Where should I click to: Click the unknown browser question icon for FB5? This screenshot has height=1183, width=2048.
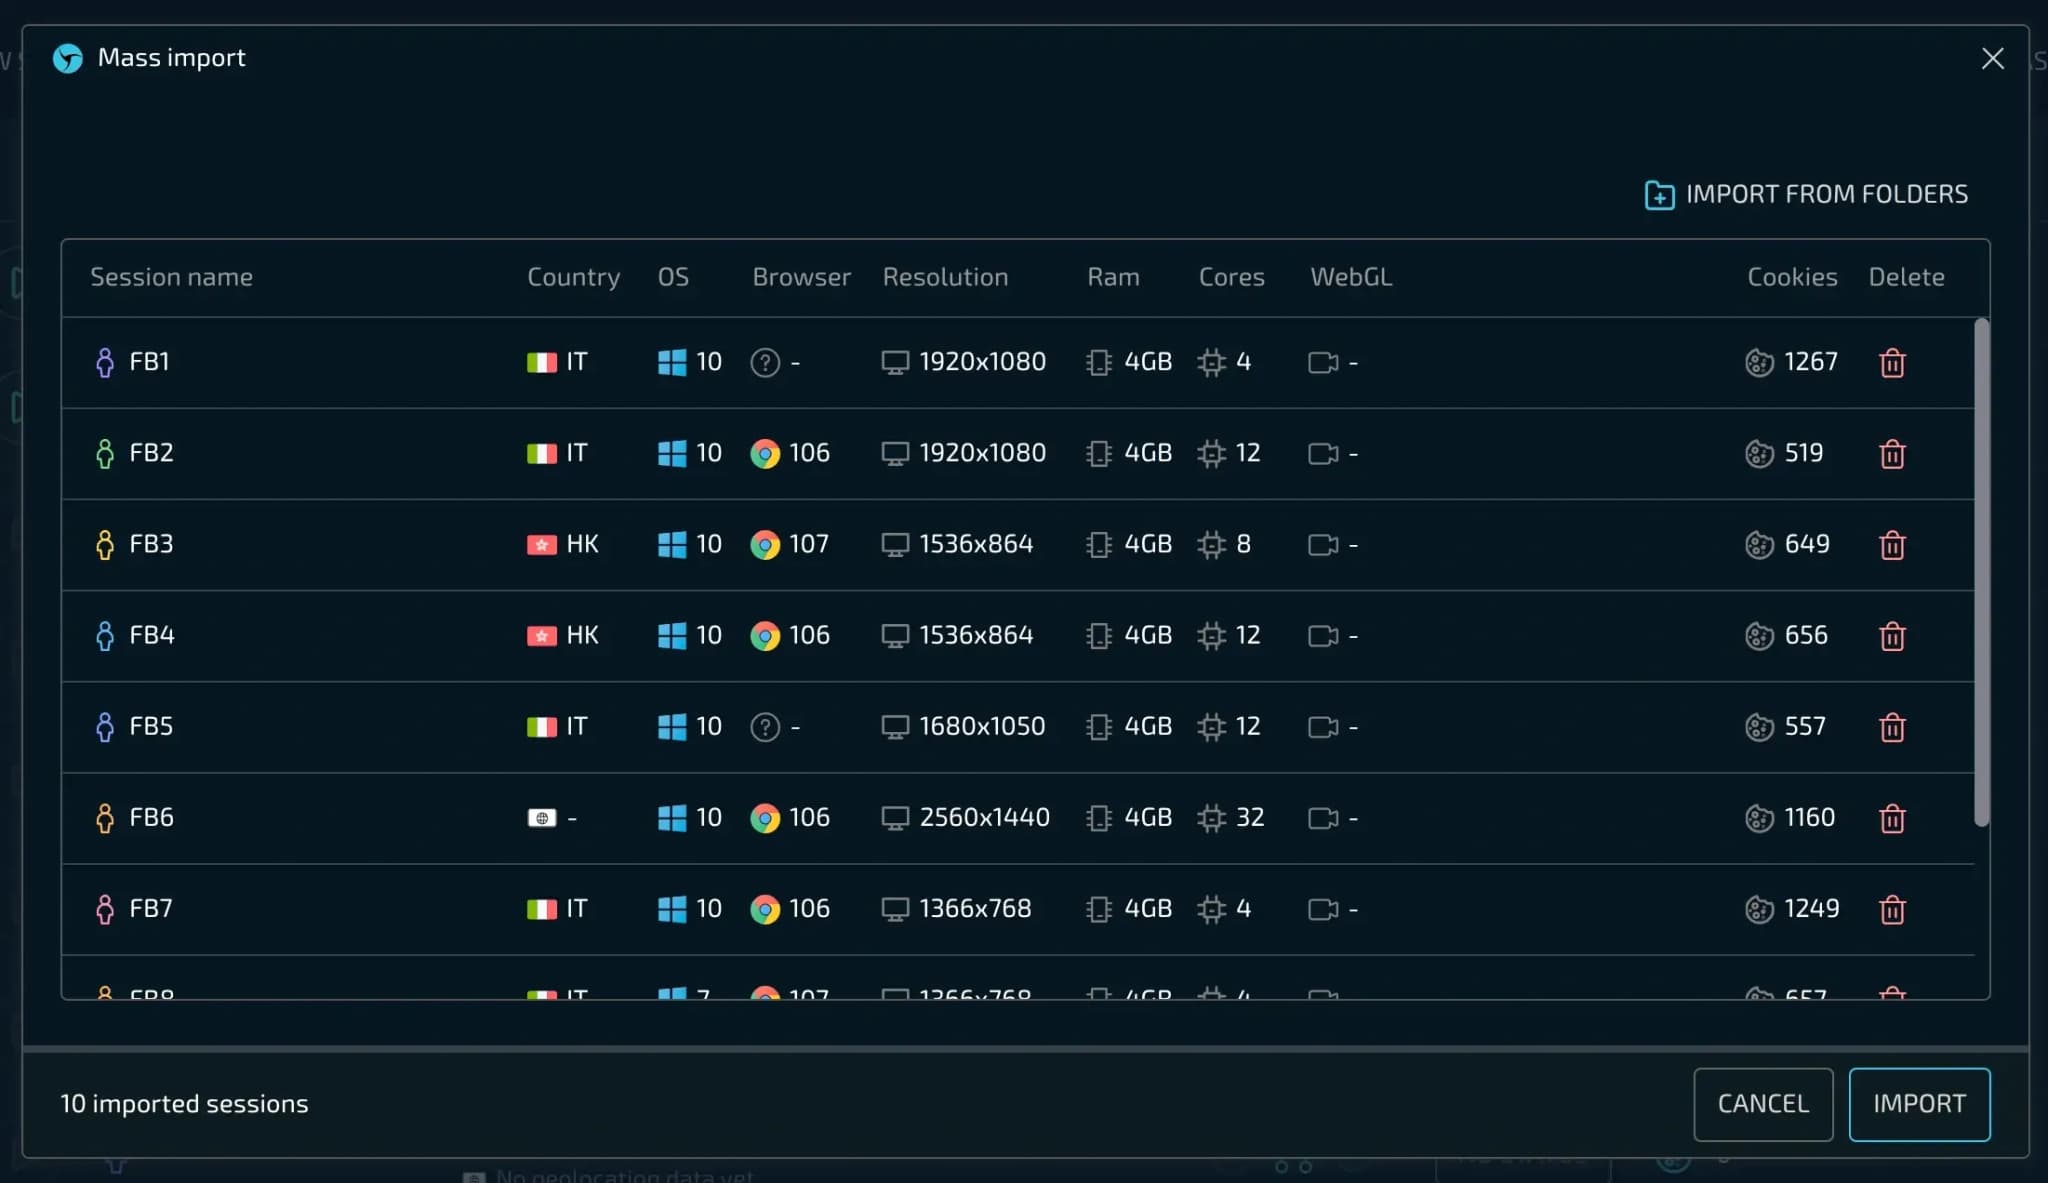(x=765, y=727)
